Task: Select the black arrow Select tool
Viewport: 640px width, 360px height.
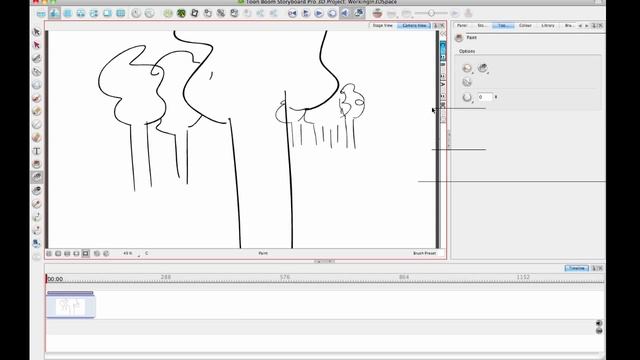Action: (x=36, y=32)
